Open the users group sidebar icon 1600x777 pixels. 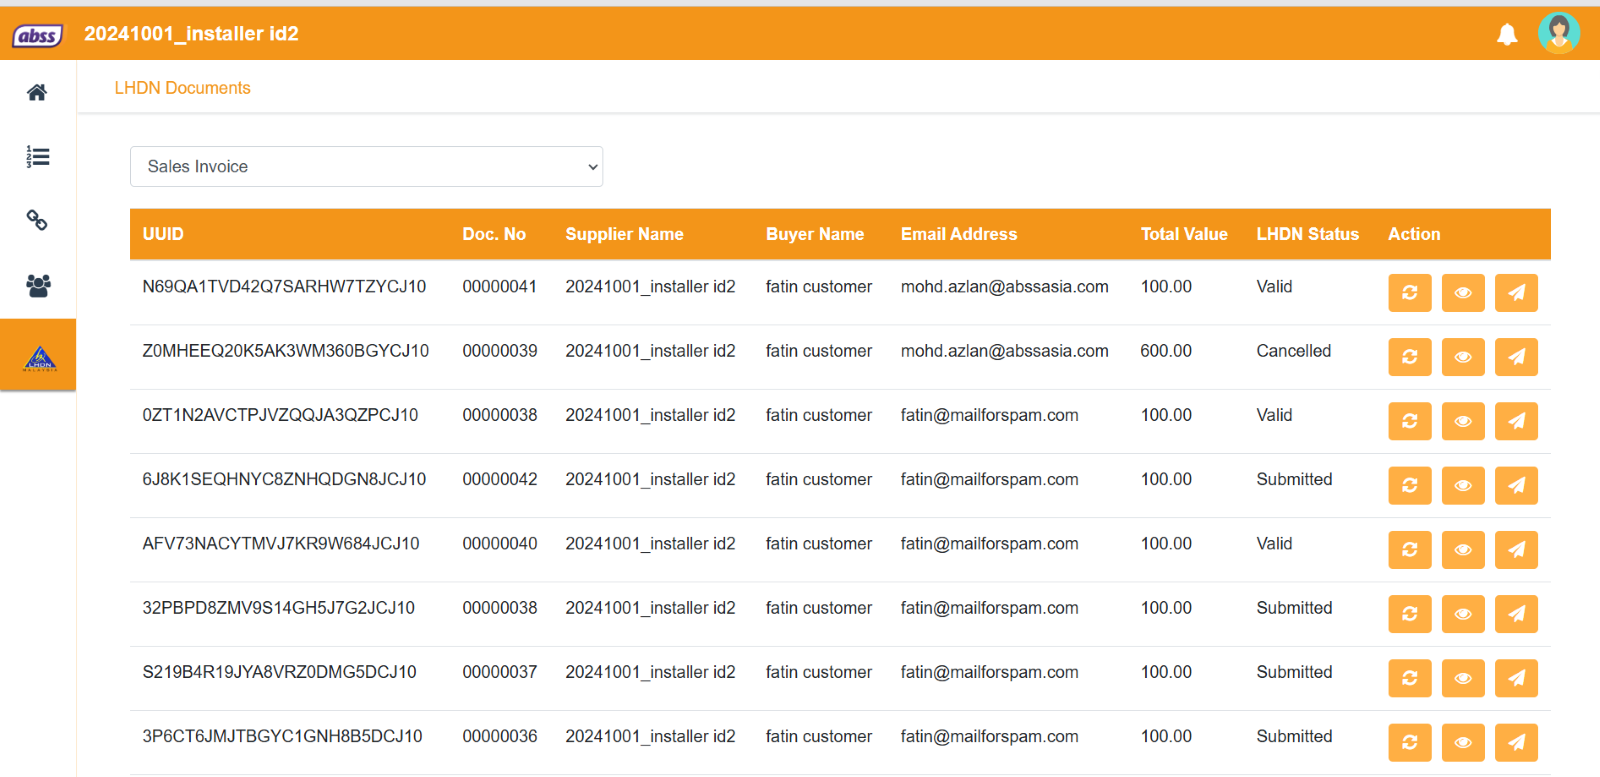(x=37, y=286)
